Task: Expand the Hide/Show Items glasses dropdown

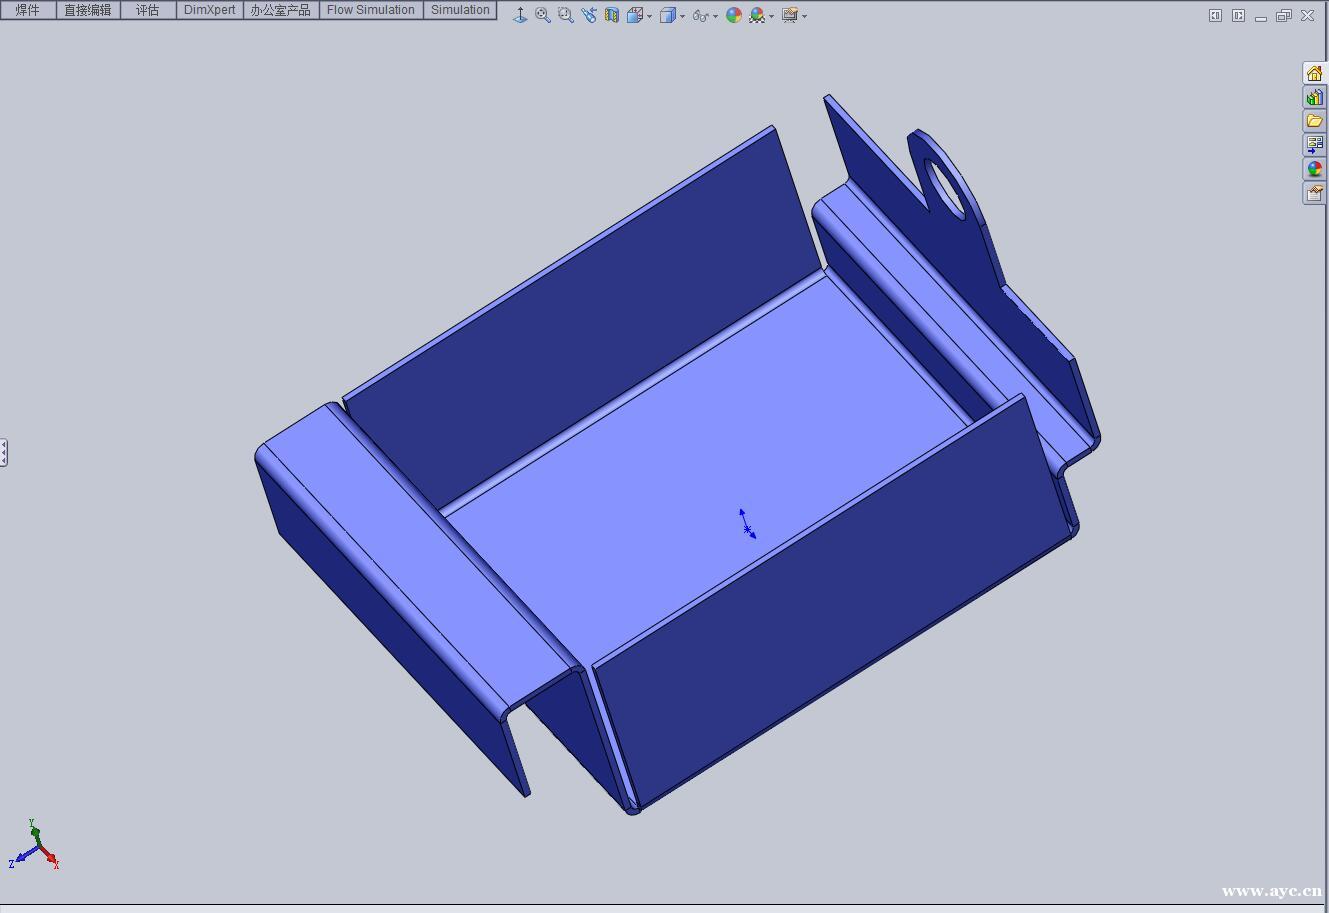Action: [x=715, y=14]
